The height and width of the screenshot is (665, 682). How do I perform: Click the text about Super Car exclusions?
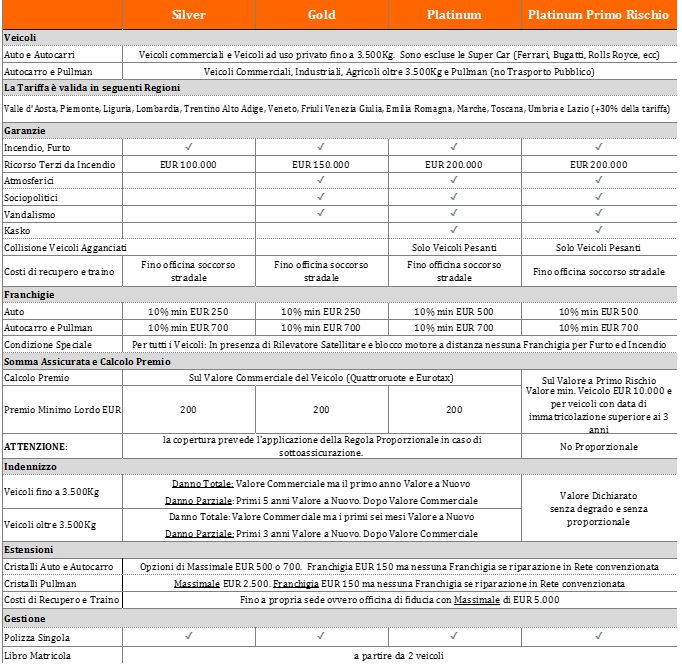pyautogui.click(x=529, y=55)
